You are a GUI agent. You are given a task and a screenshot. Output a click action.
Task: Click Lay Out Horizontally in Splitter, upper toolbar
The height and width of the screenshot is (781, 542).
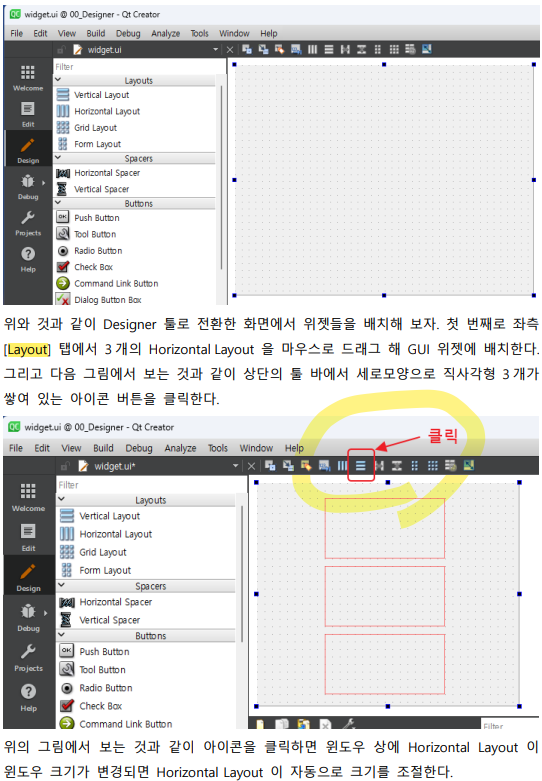[345, 49]
